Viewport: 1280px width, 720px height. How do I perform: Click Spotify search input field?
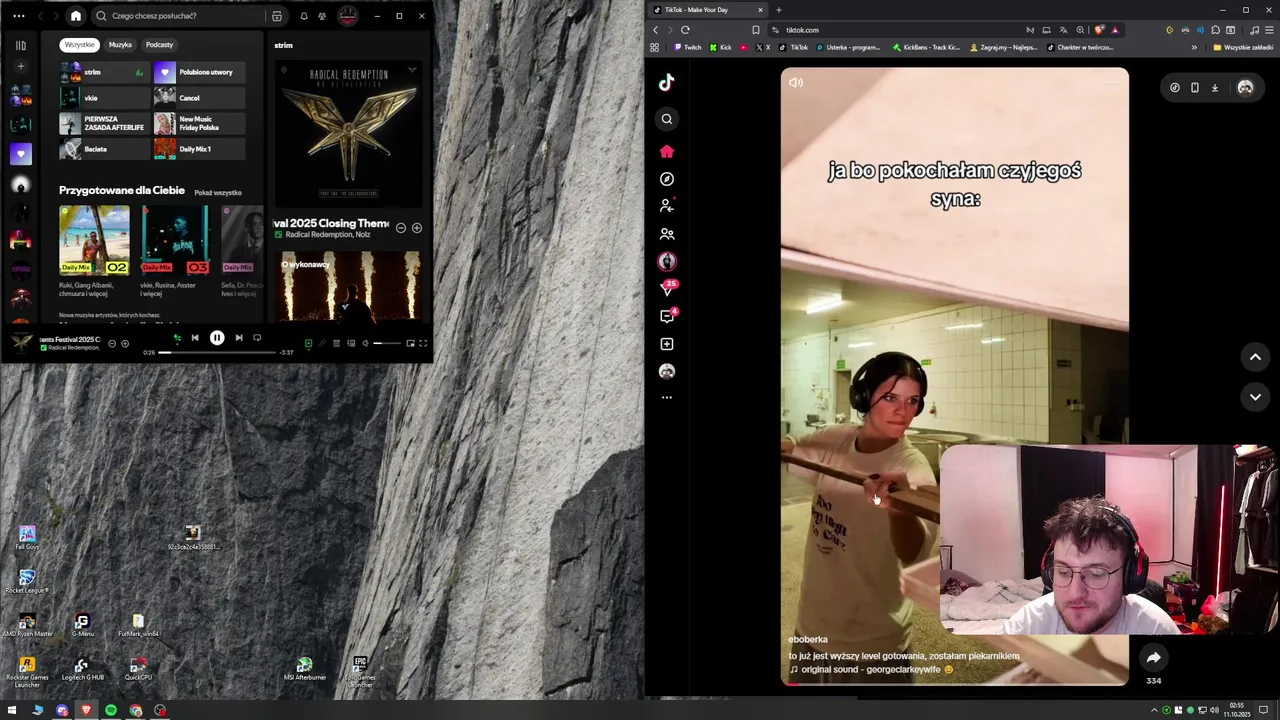[180, 16]
